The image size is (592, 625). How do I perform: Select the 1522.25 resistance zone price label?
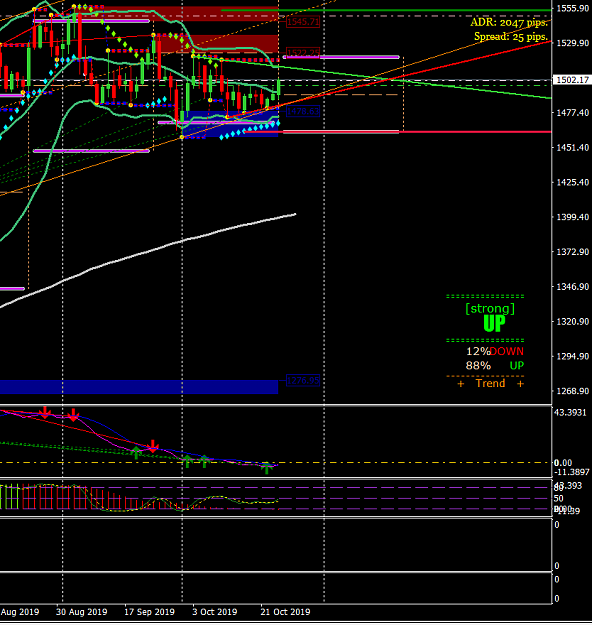pyautogui.click(x=303, y=53)
